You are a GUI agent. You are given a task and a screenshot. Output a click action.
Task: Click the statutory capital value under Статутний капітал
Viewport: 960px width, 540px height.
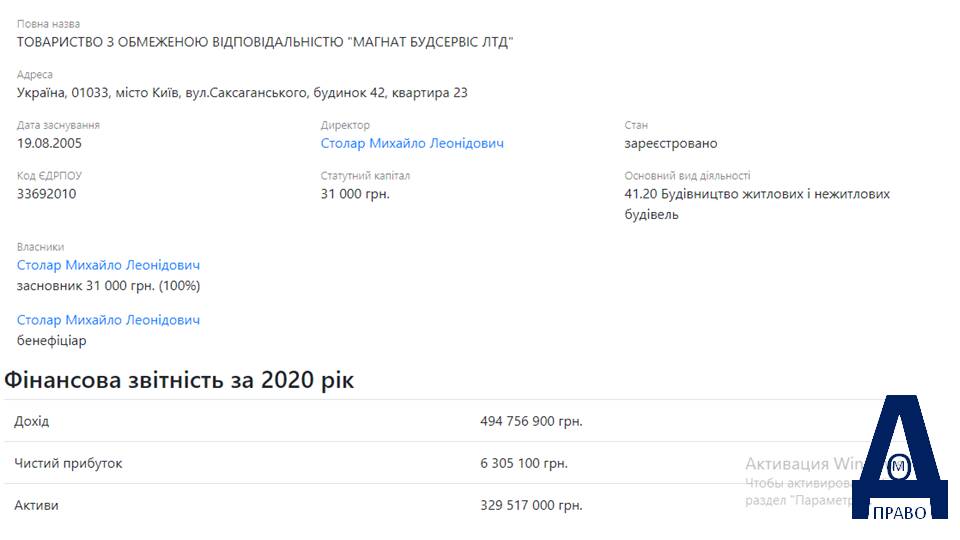(355, 194)
